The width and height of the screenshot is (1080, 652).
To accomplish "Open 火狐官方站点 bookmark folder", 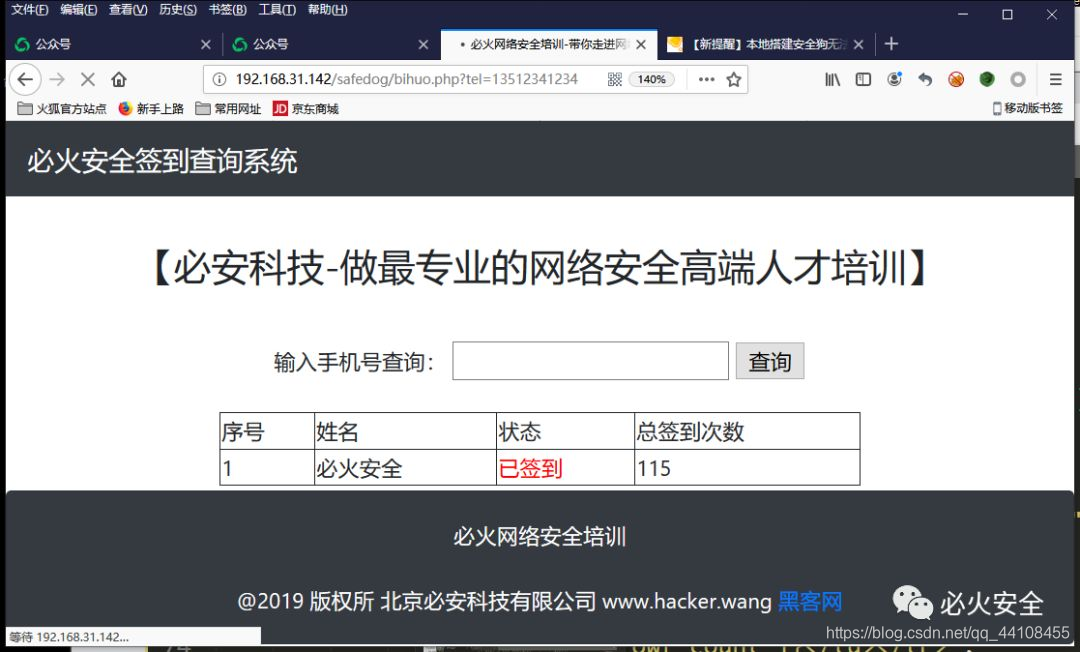I will pyautogui.click(x=62, y=109).
